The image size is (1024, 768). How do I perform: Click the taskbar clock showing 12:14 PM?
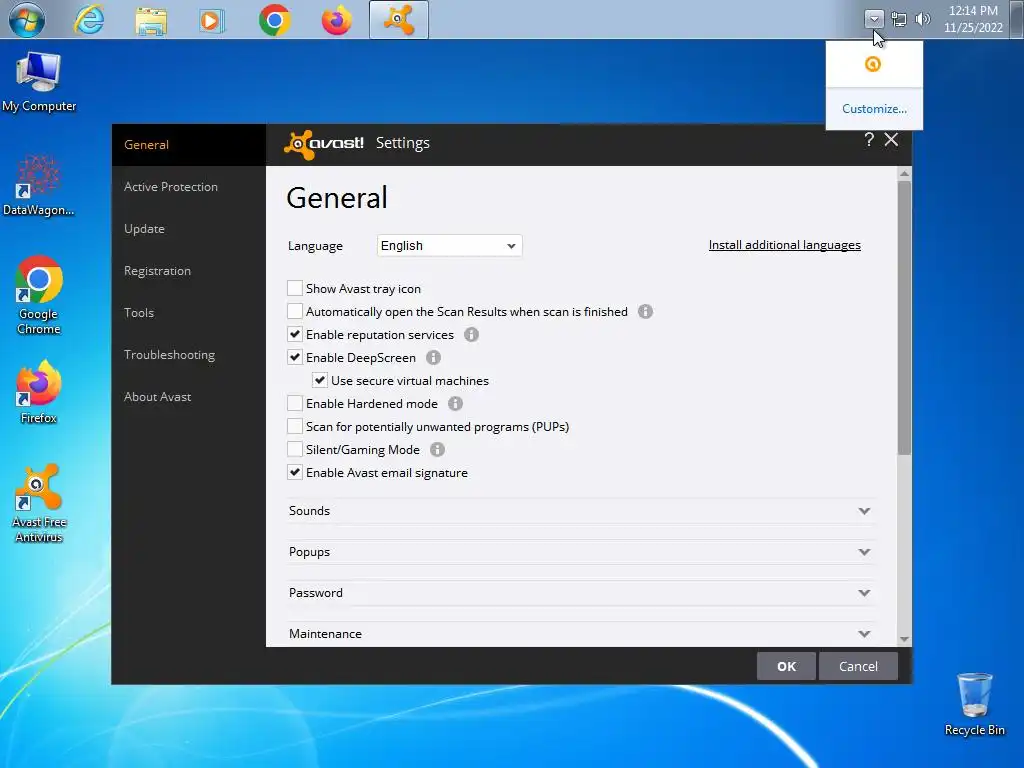click(x=973, y=19)
